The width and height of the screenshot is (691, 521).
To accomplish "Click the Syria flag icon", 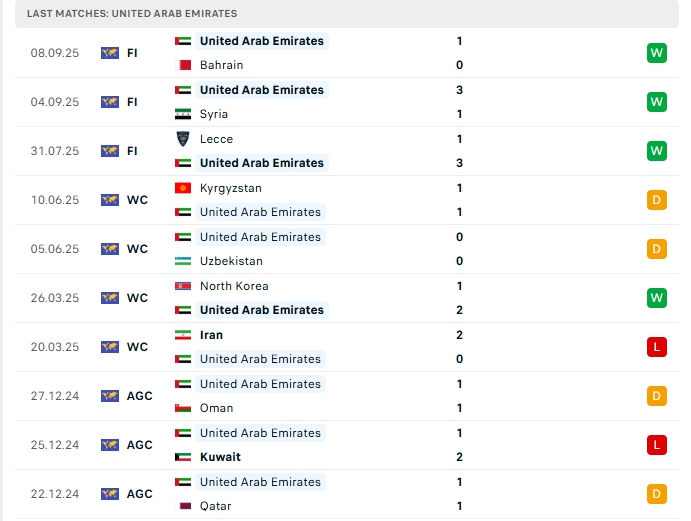I will (183, 114).
